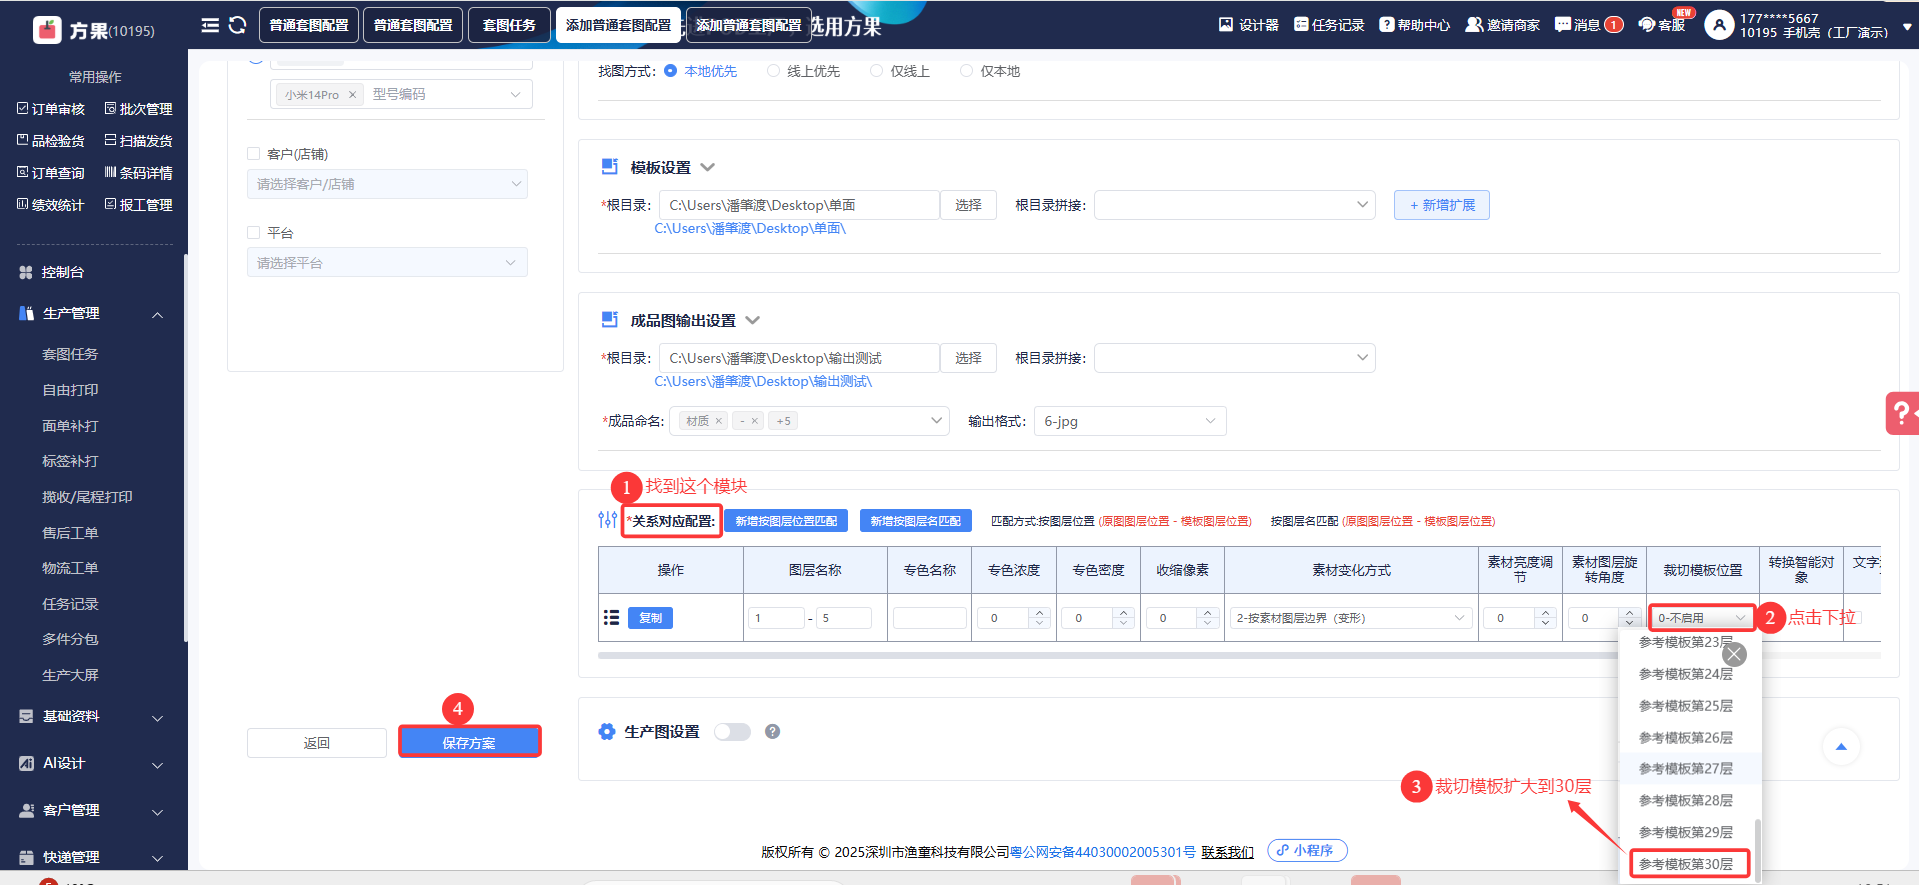This screenshot has height=885, width=1919.
Task: Click 新增按图层位置匹配 button
Action: pyautogui.click(x=786, y=521)
